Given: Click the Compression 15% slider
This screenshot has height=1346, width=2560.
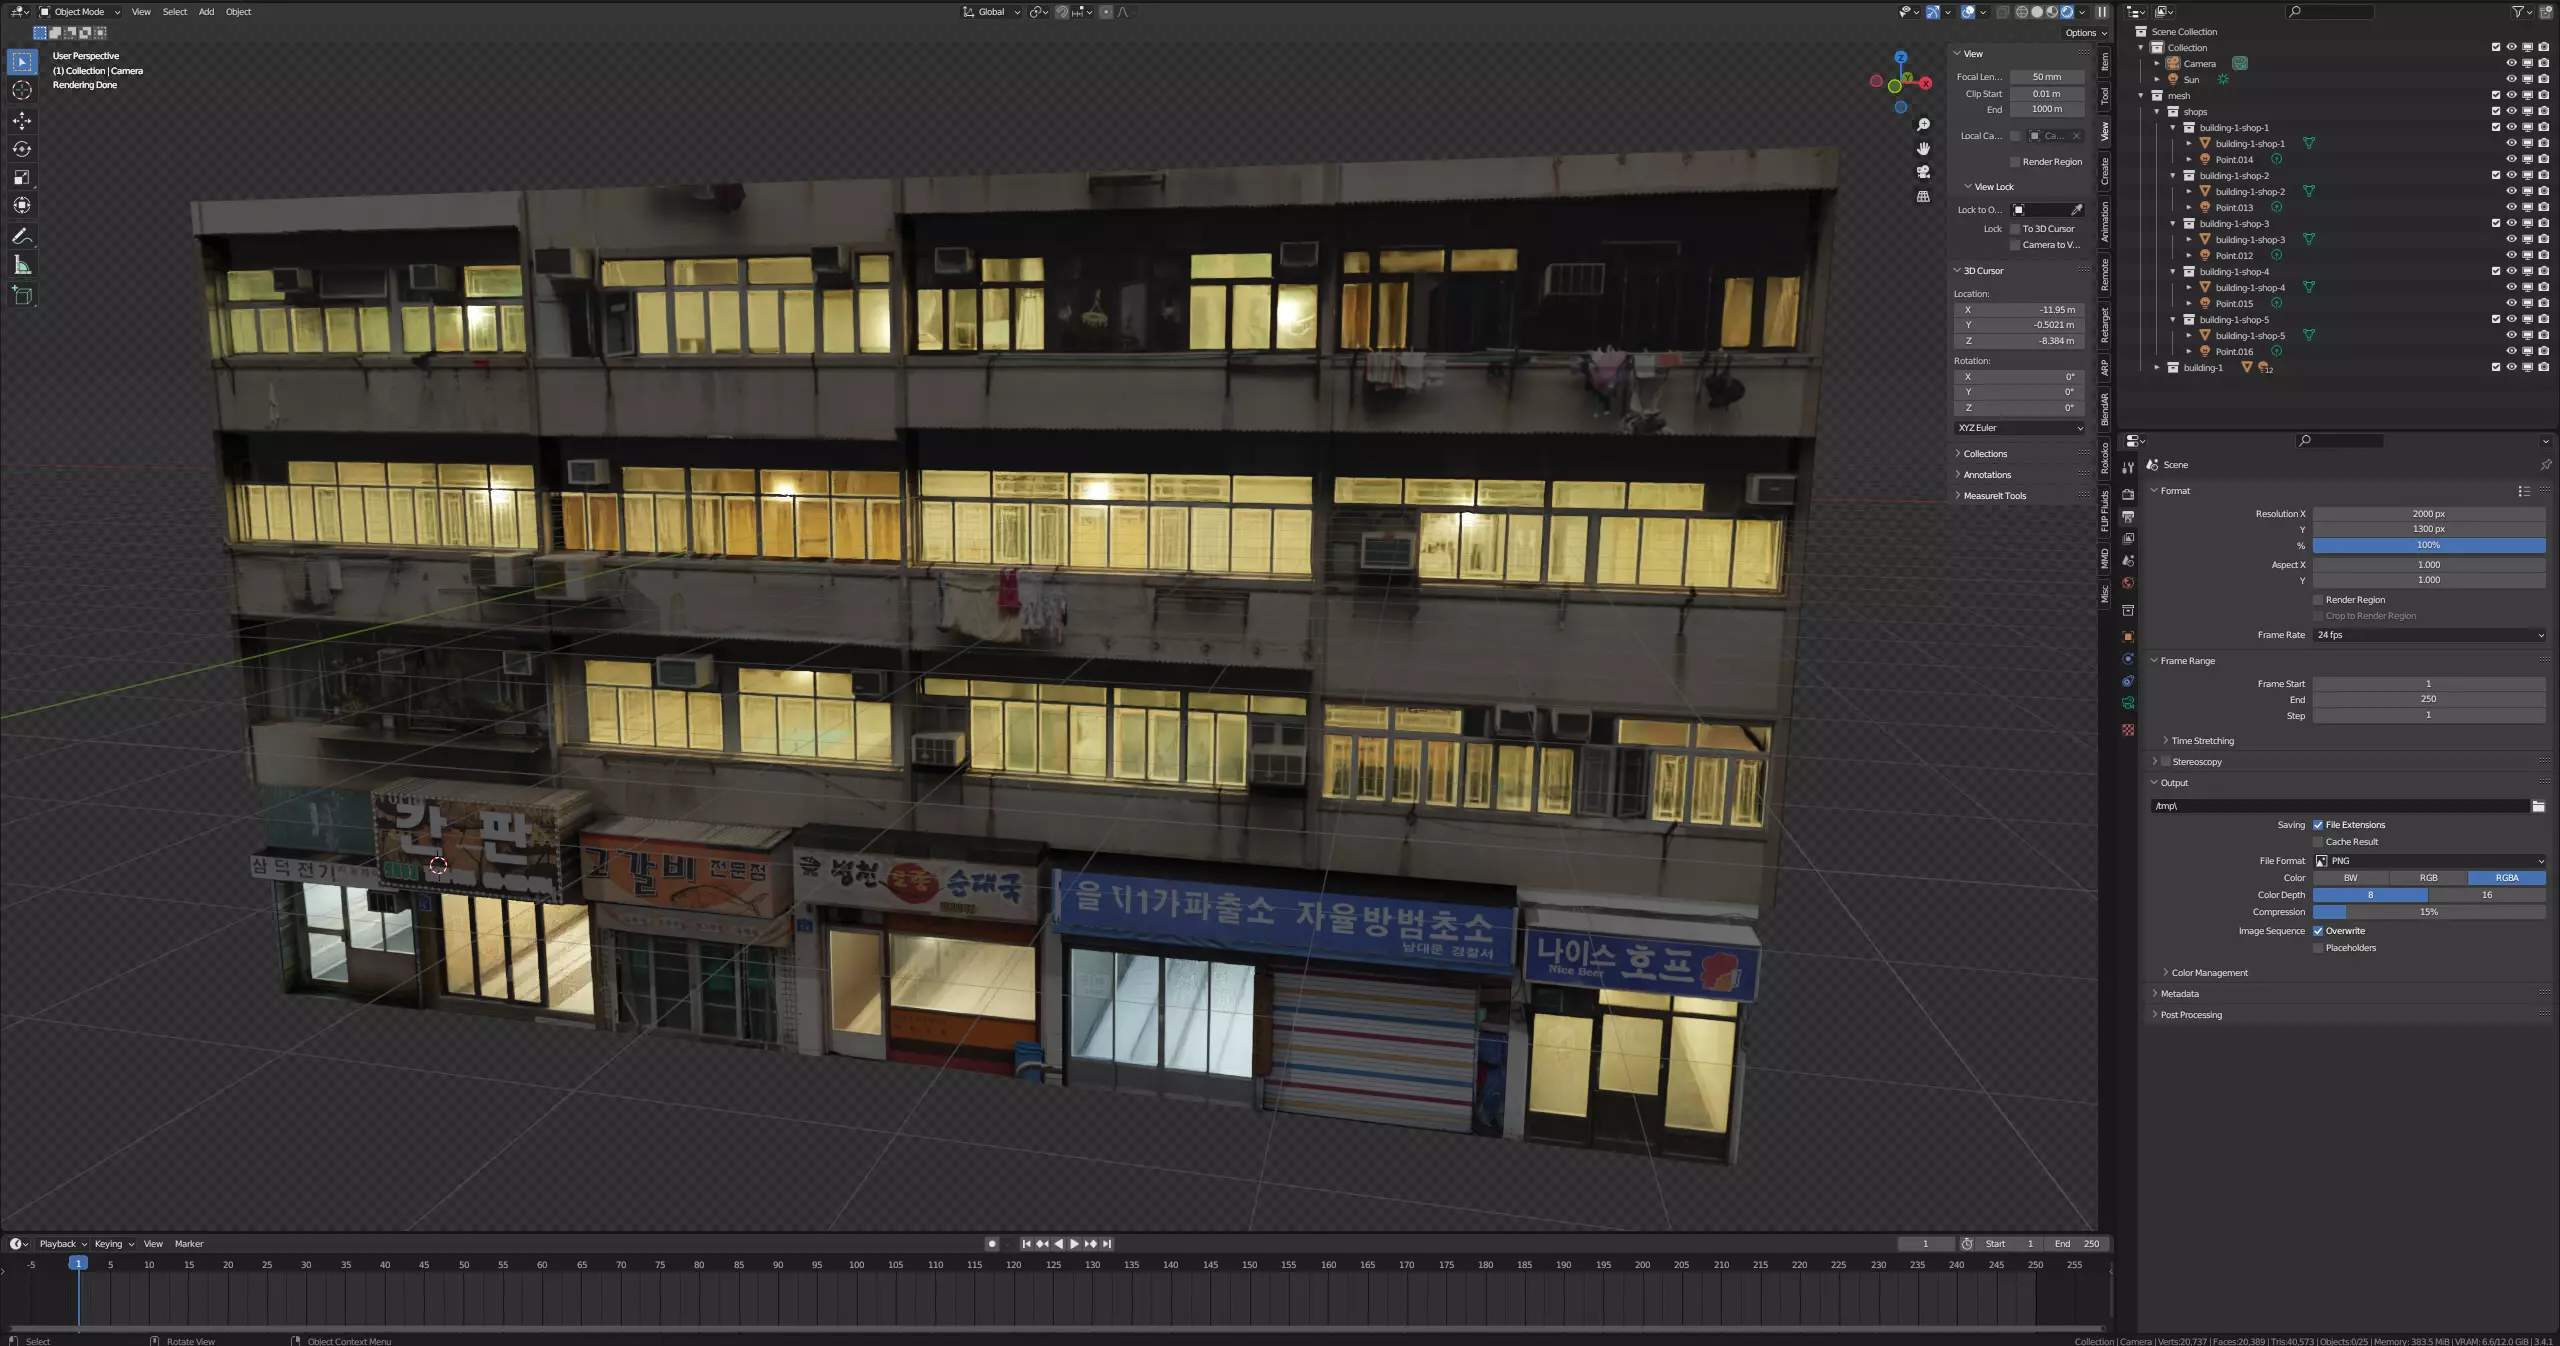Looking at the screenshot, I should click(2429, 912).
